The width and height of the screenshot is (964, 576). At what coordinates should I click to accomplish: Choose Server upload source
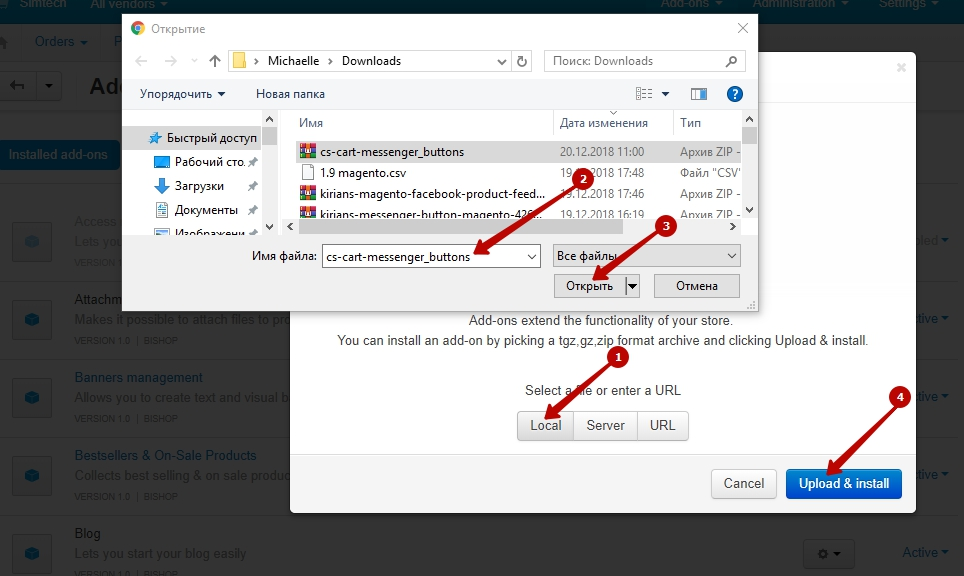click(x=605, y=425)
